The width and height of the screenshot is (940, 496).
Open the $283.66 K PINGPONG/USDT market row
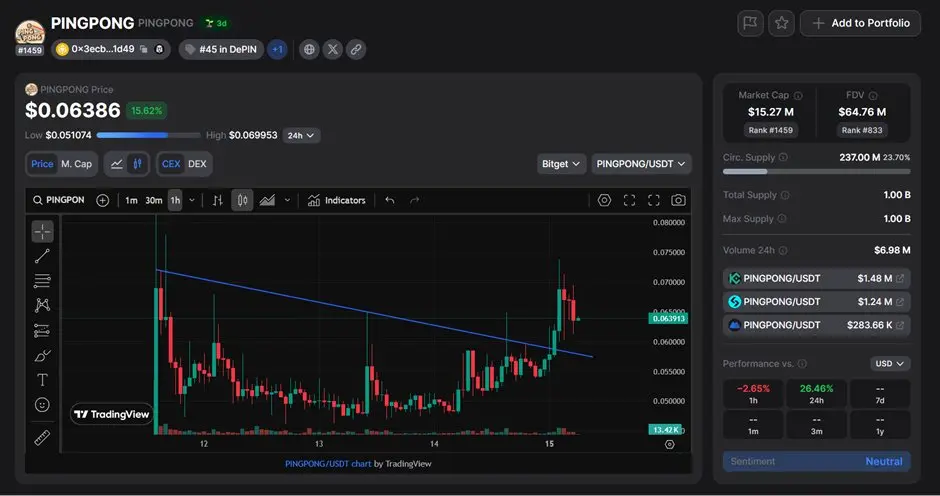click(x=817, y=325)
